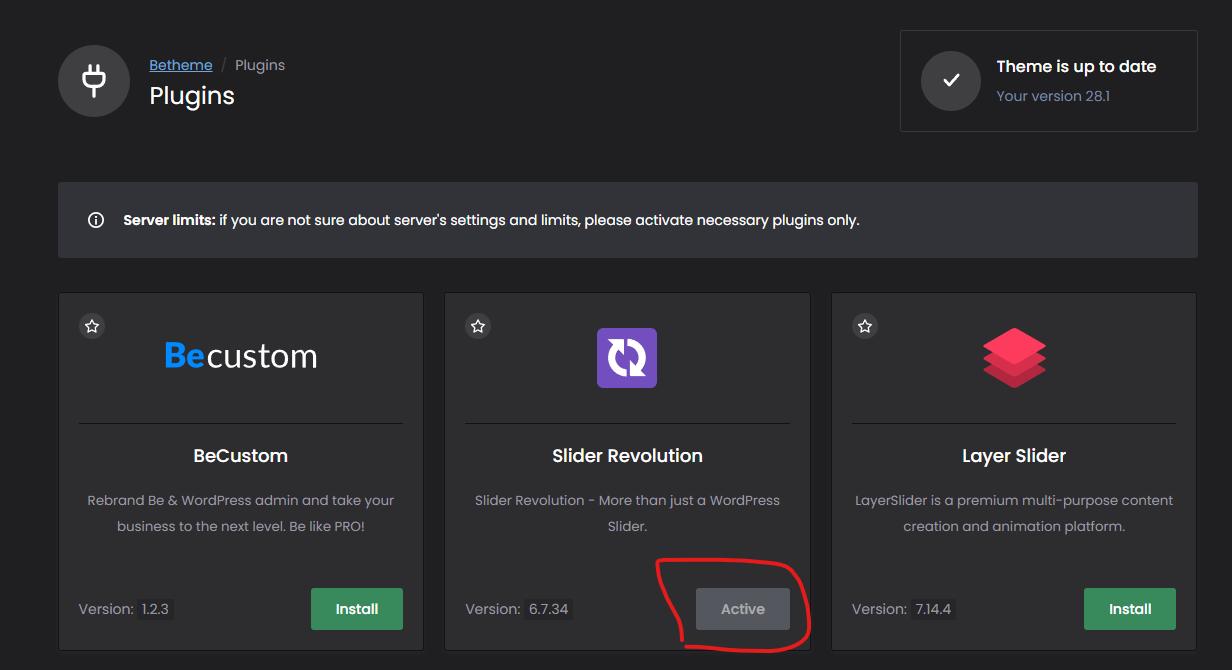
Task: Click the Becustom logo image
Action: (241, 356)
